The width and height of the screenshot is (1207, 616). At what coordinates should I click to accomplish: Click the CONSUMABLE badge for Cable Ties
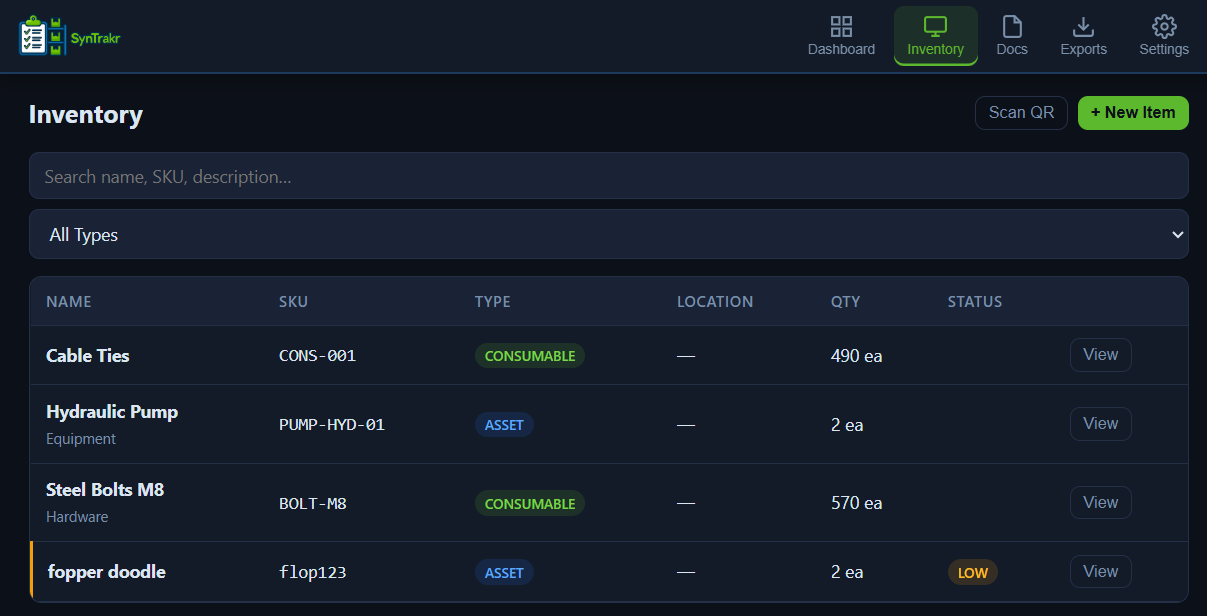click(530, 356)
